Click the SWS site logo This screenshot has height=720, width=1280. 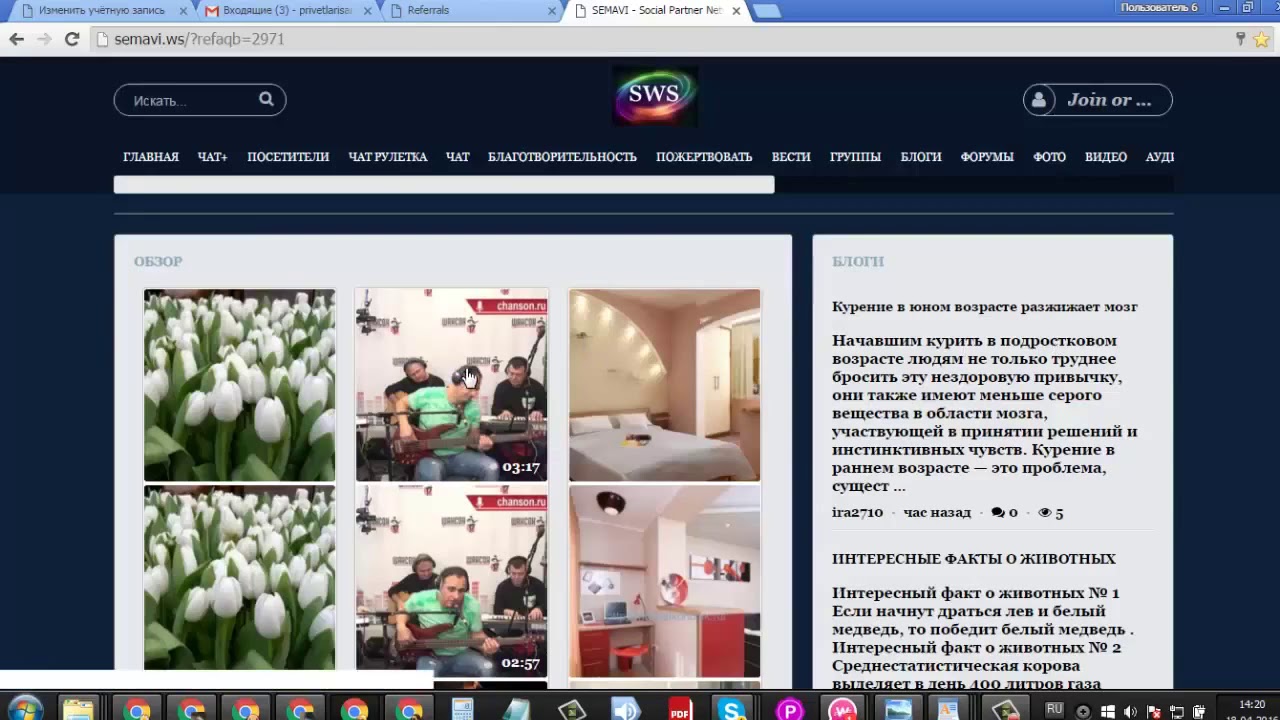point(654,96)
